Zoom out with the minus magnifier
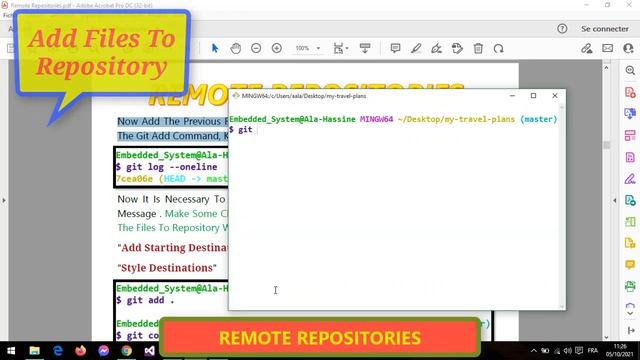Screen dimensions: 640x360 [x=256, y=49]
